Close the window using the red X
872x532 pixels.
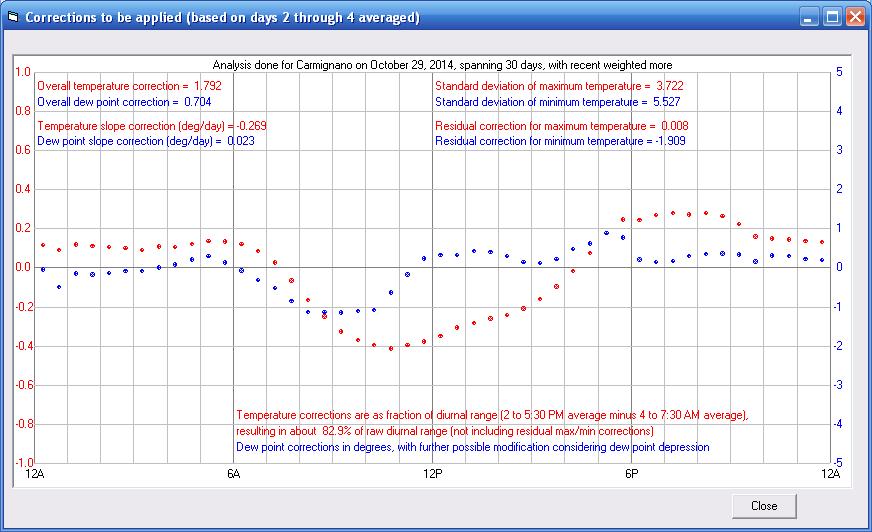pos(855,18)
